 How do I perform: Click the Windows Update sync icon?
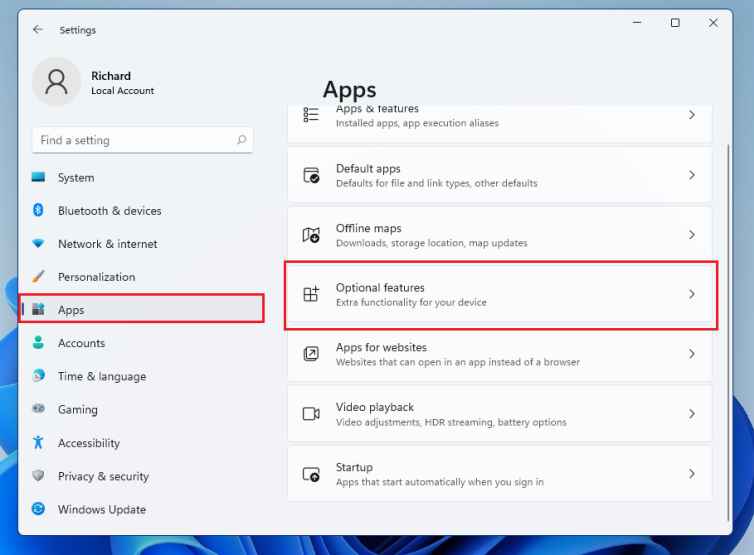(x=39, y=509)
